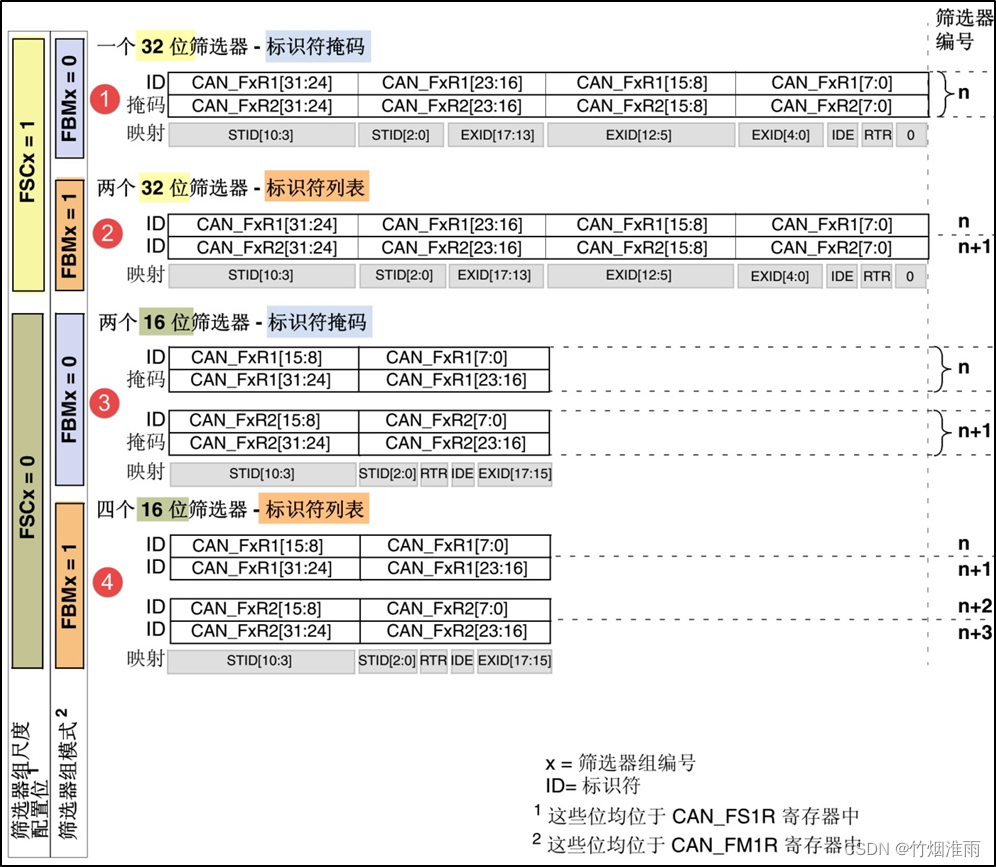
Task: Click 'EXID[17:13]' in the one 32-bit mask mapping
Action: (497, 135)
